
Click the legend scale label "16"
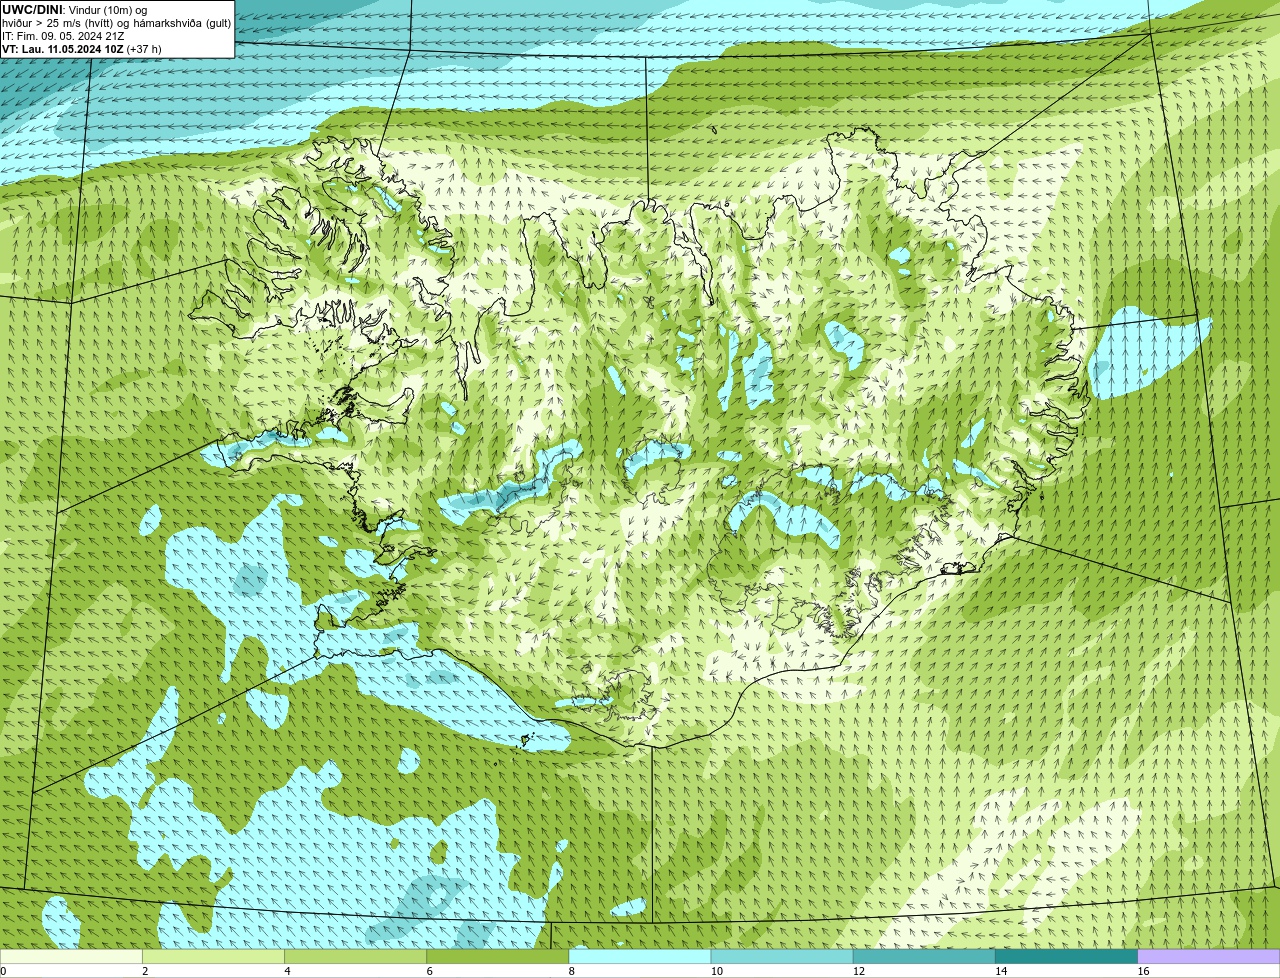1143,971
